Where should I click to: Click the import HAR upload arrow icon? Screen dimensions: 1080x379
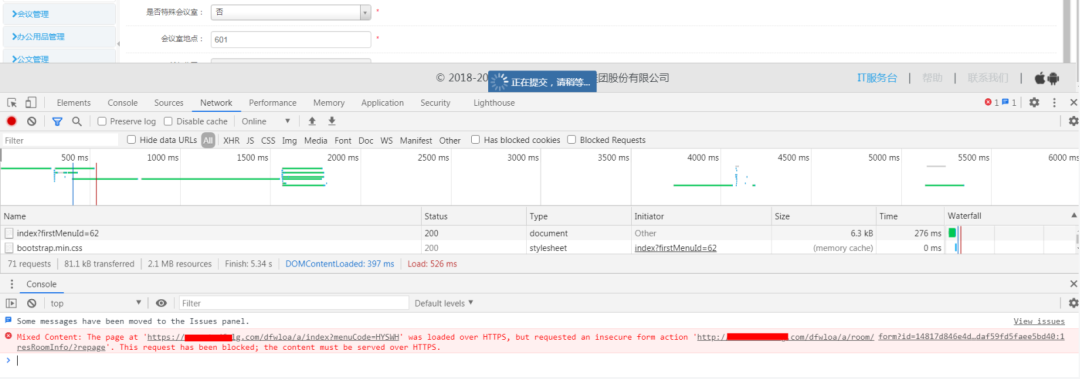(x=312, y=121)
